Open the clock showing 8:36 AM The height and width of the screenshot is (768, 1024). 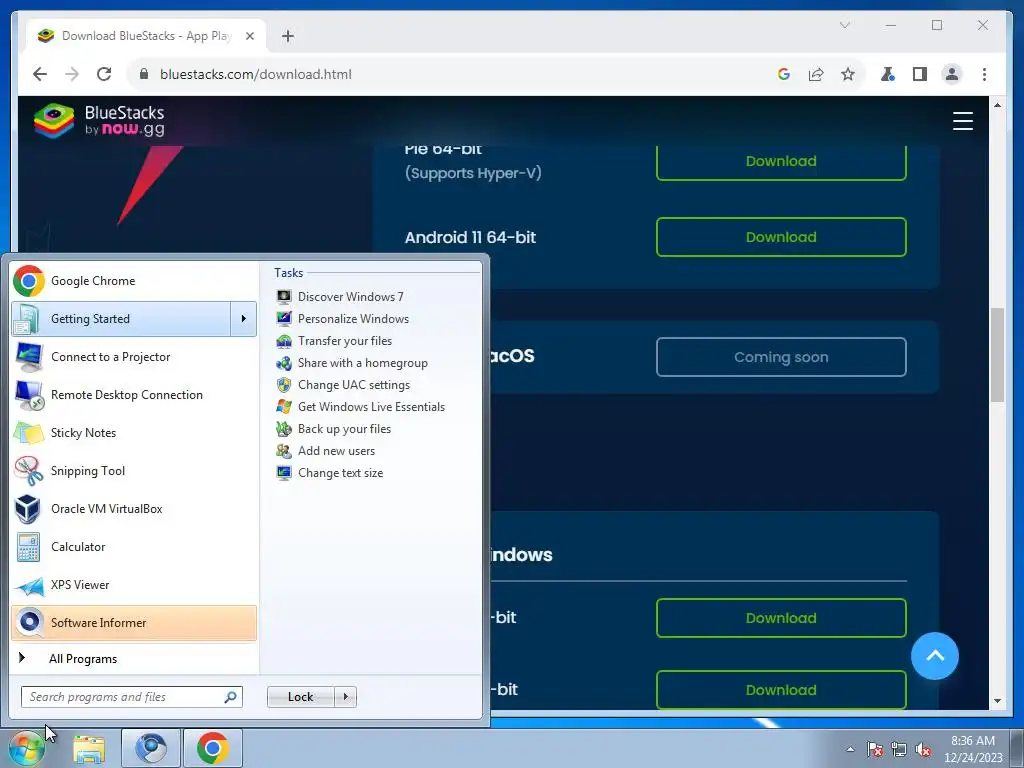point(973,749)
